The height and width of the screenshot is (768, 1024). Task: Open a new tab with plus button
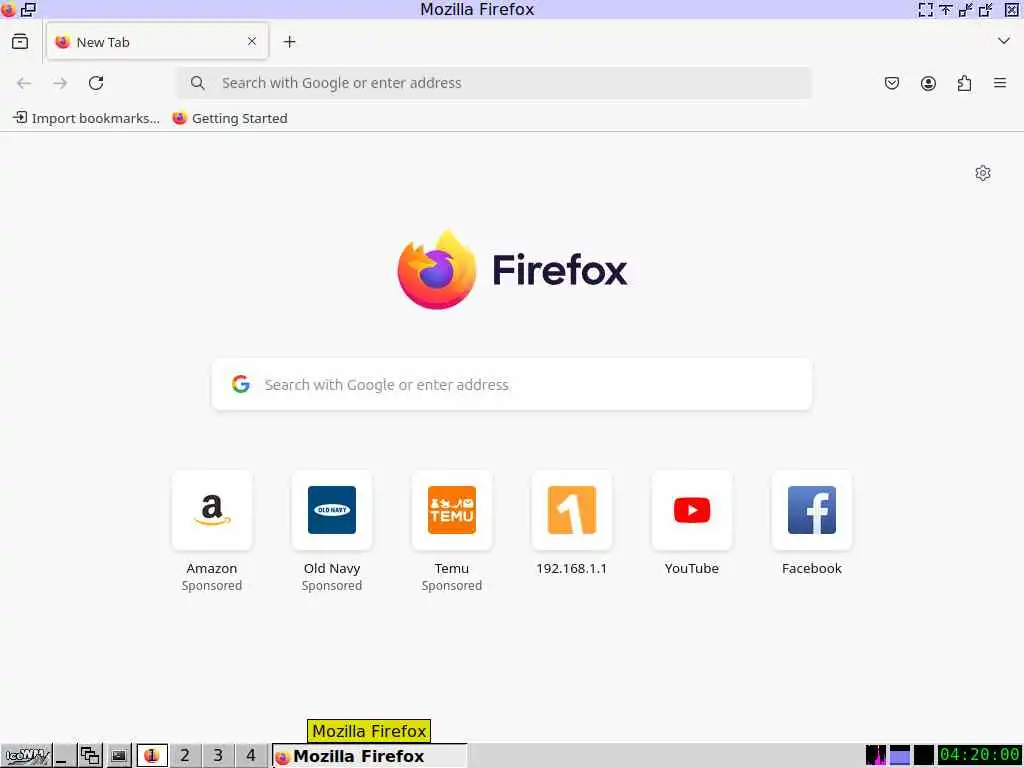289,42
